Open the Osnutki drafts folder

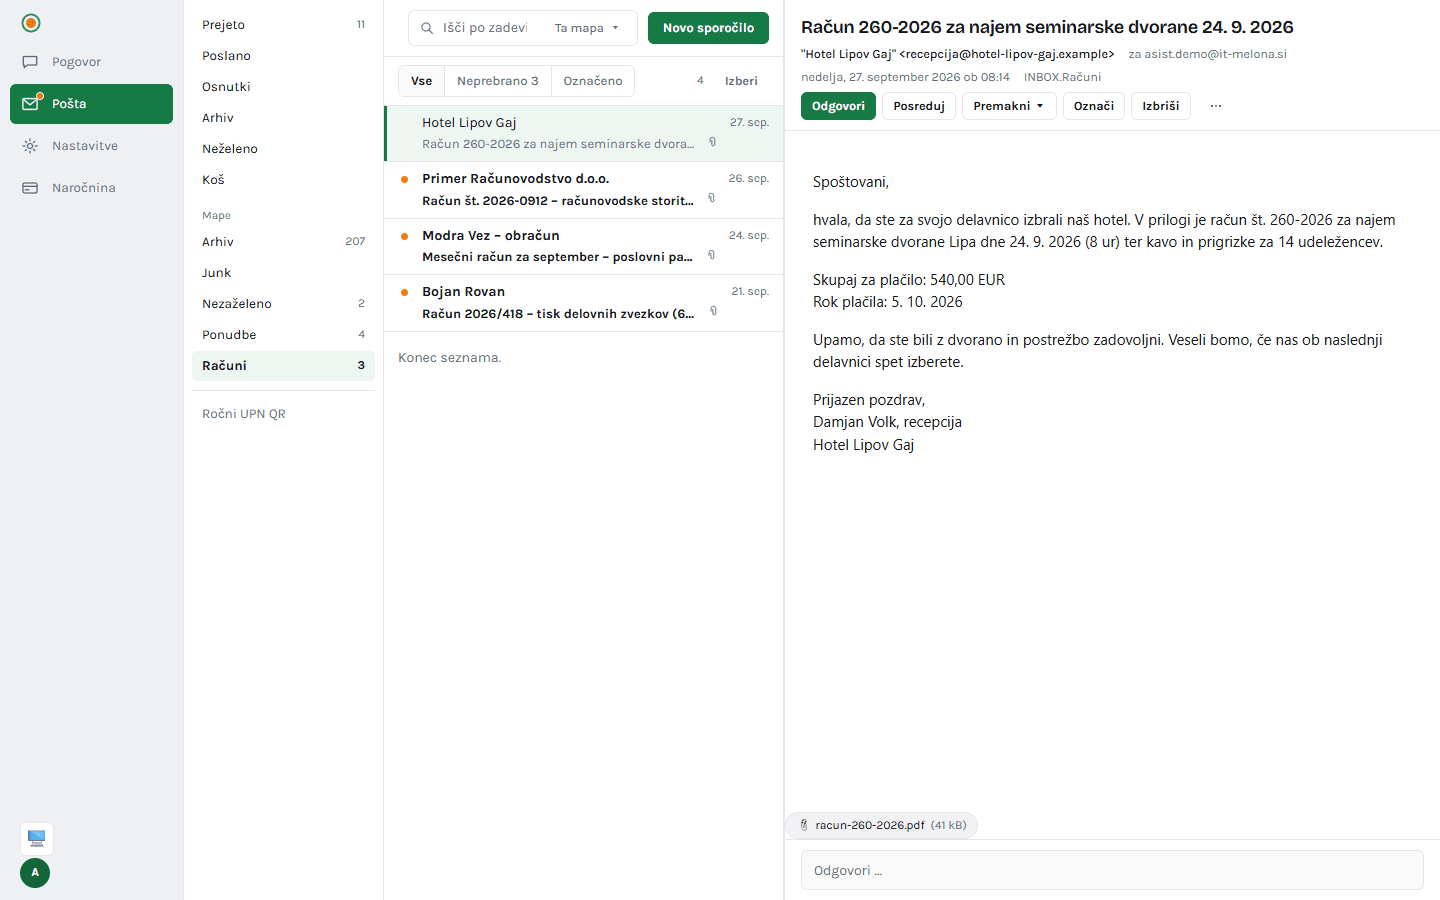283,87
